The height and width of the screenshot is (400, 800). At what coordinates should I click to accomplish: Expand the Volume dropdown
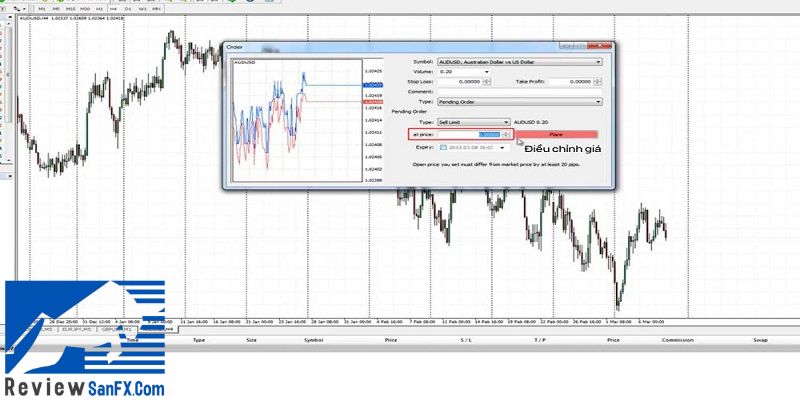click(x=485, y=71)
